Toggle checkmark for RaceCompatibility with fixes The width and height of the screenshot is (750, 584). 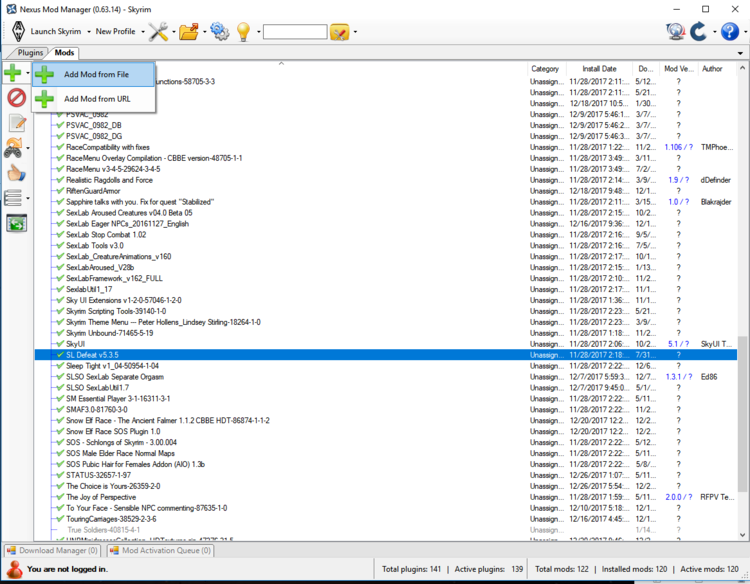coord(60,147)
